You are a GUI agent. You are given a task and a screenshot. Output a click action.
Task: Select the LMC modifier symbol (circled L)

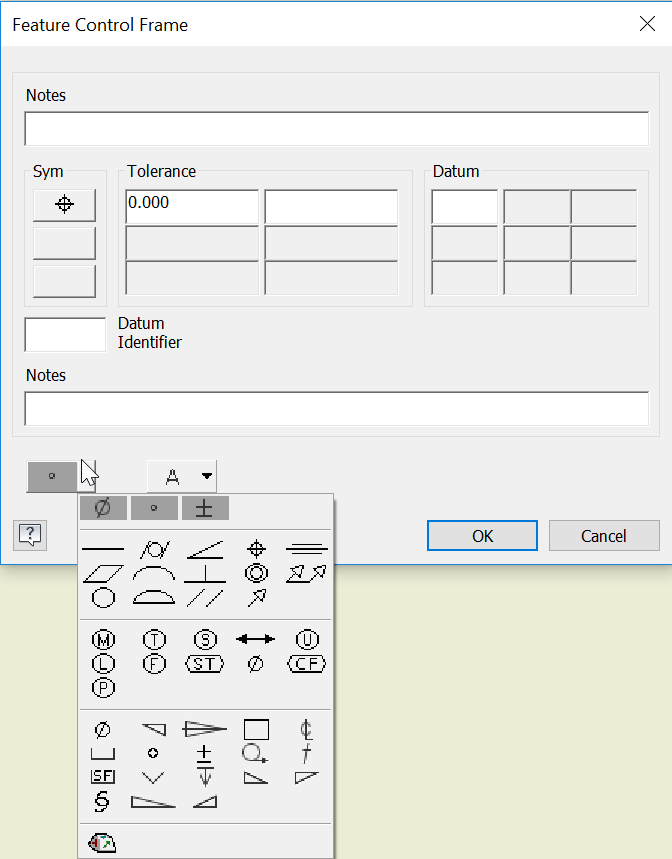[x=102, y=663]
